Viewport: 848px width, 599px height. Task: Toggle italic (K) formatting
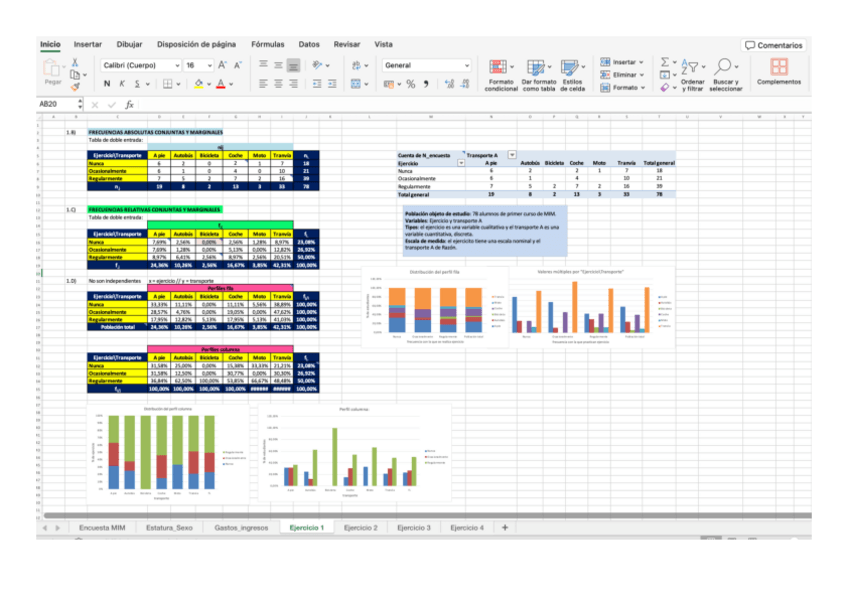[x=121, y=84]
